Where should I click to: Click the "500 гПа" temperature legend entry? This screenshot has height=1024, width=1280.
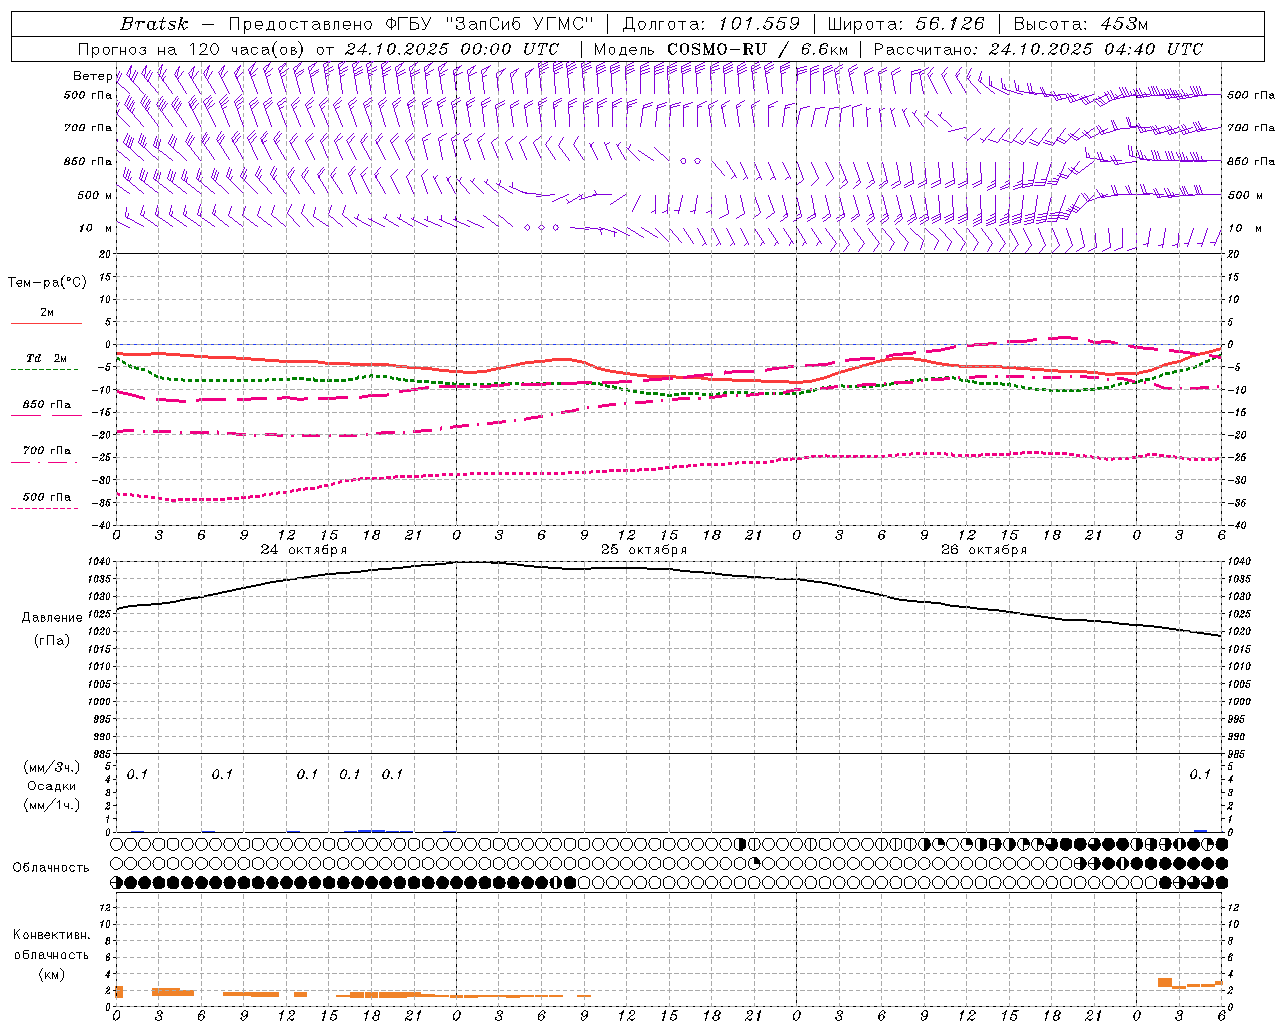[x=46, y=497]
